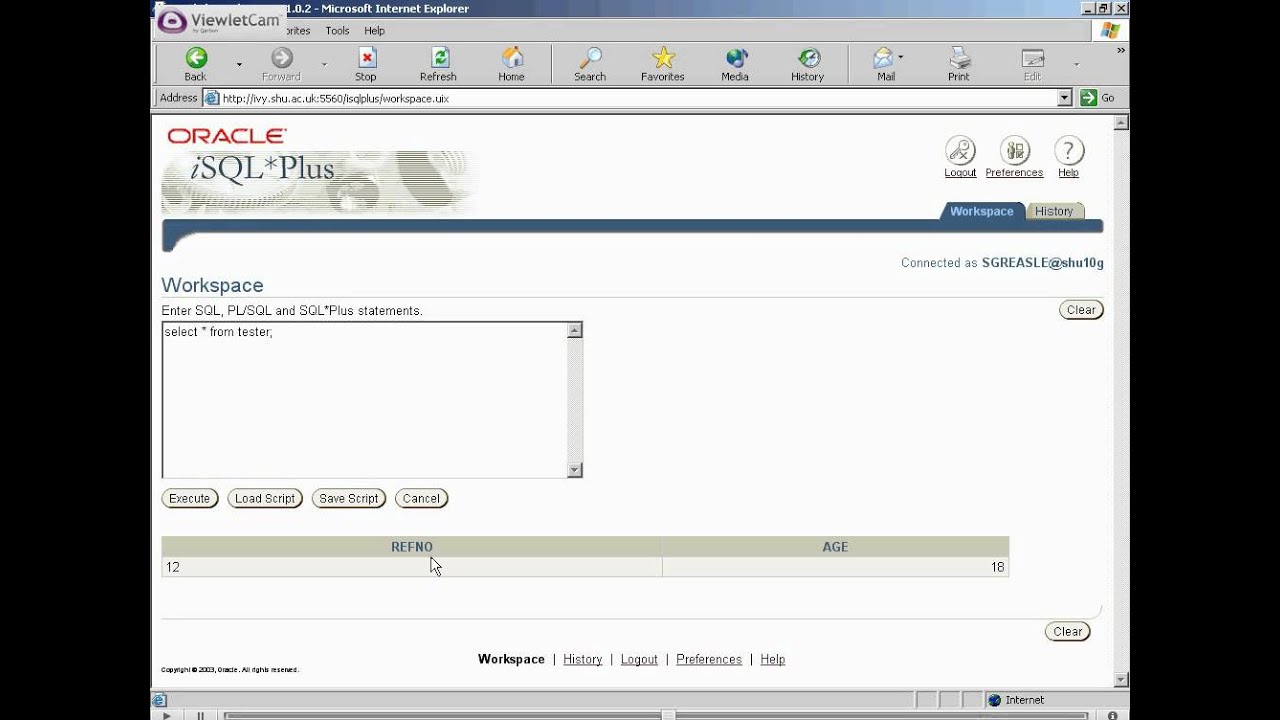Open the Forward button history dropdown
Viewport: 1280px width, 720px height.
pyautogui.click(x=324, y=64)
